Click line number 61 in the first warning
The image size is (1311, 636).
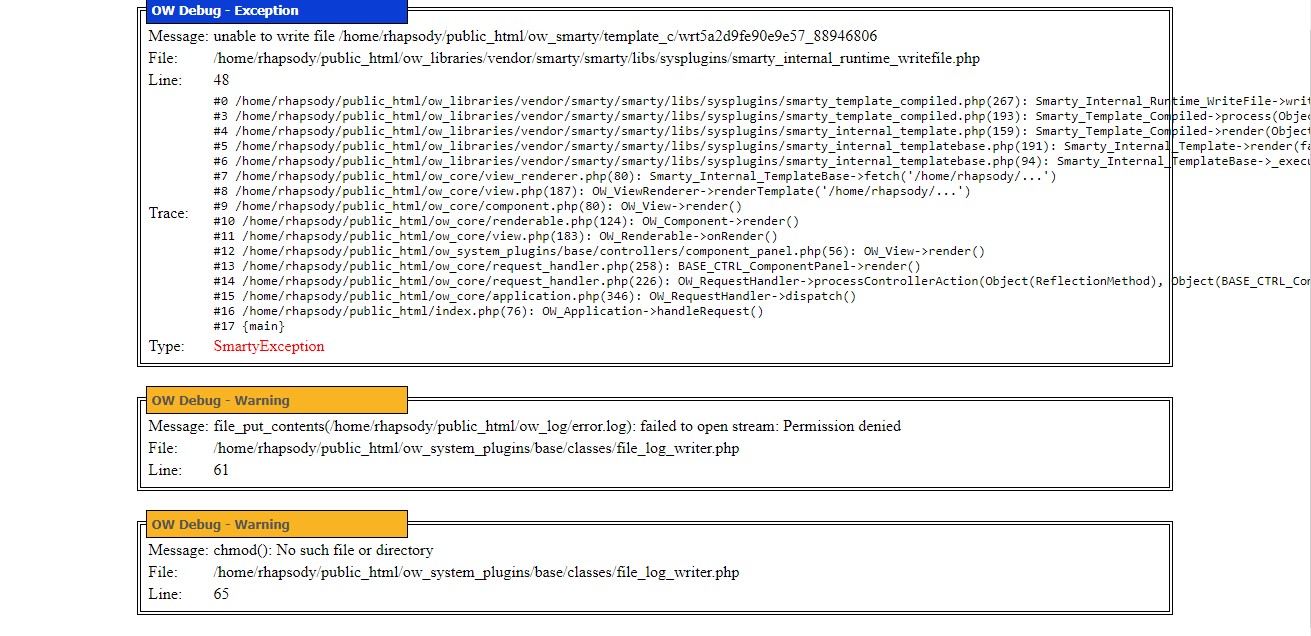(x=221, y=470)
